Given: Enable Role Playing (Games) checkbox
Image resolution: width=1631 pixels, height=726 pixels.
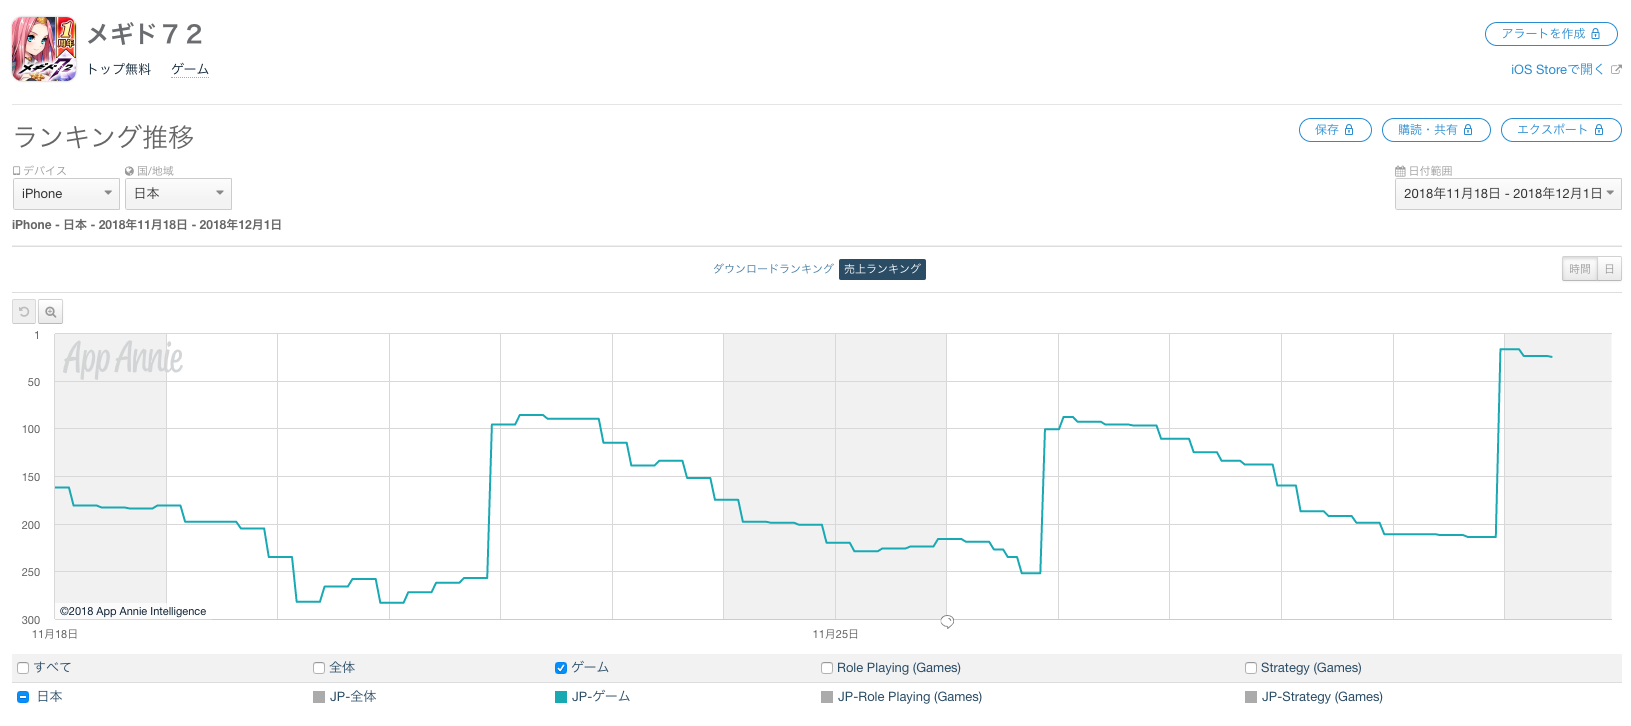Looking at the screenshot, I should 827,668.
